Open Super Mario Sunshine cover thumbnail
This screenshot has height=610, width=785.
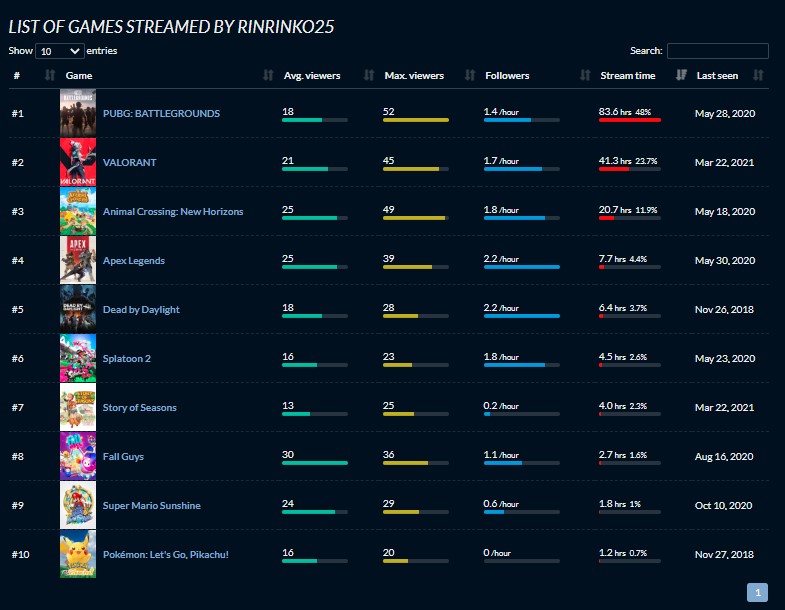click(x=78, y=505)
